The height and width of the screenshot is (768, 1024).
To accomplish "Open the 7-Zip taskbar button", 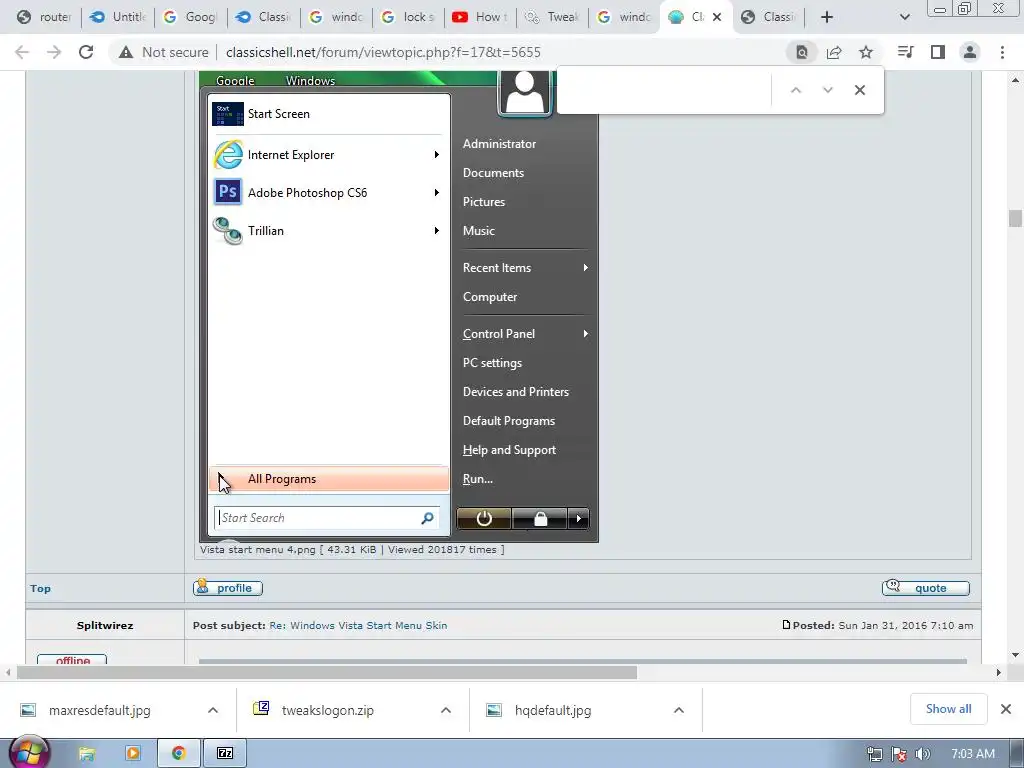I will click(225, 753).
